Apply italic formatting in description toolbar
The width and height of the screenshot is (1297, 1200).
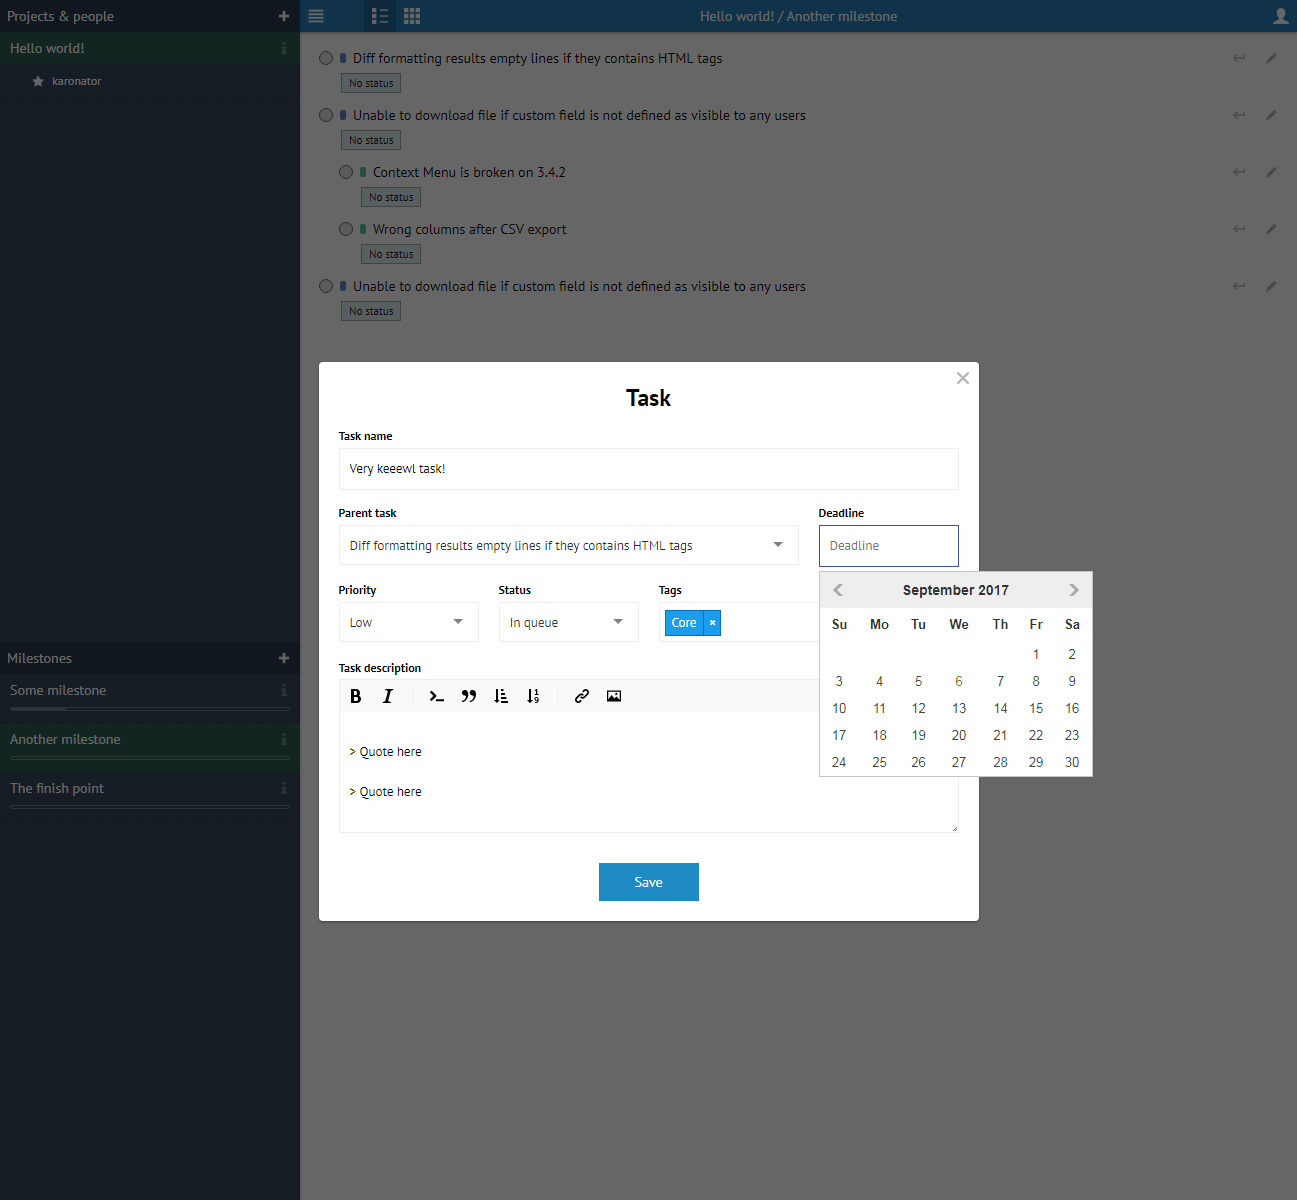coord(388,696)
